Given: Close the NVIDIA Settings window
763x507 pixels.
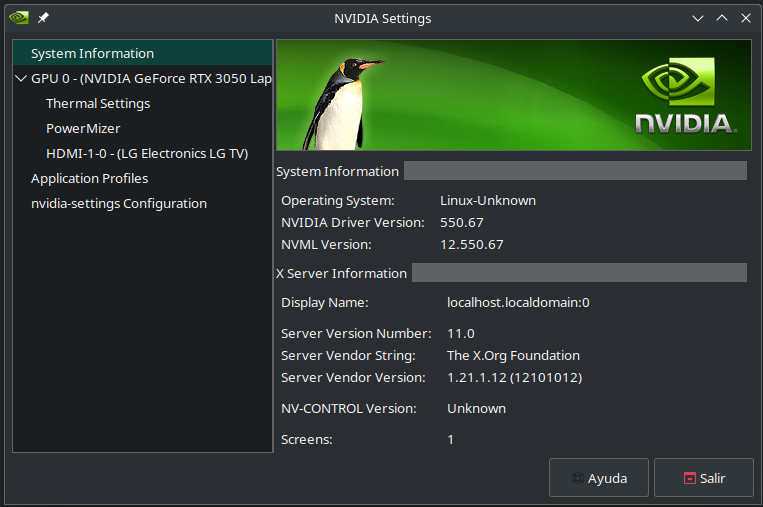Looking at the screenshot, I should [745, 18].
